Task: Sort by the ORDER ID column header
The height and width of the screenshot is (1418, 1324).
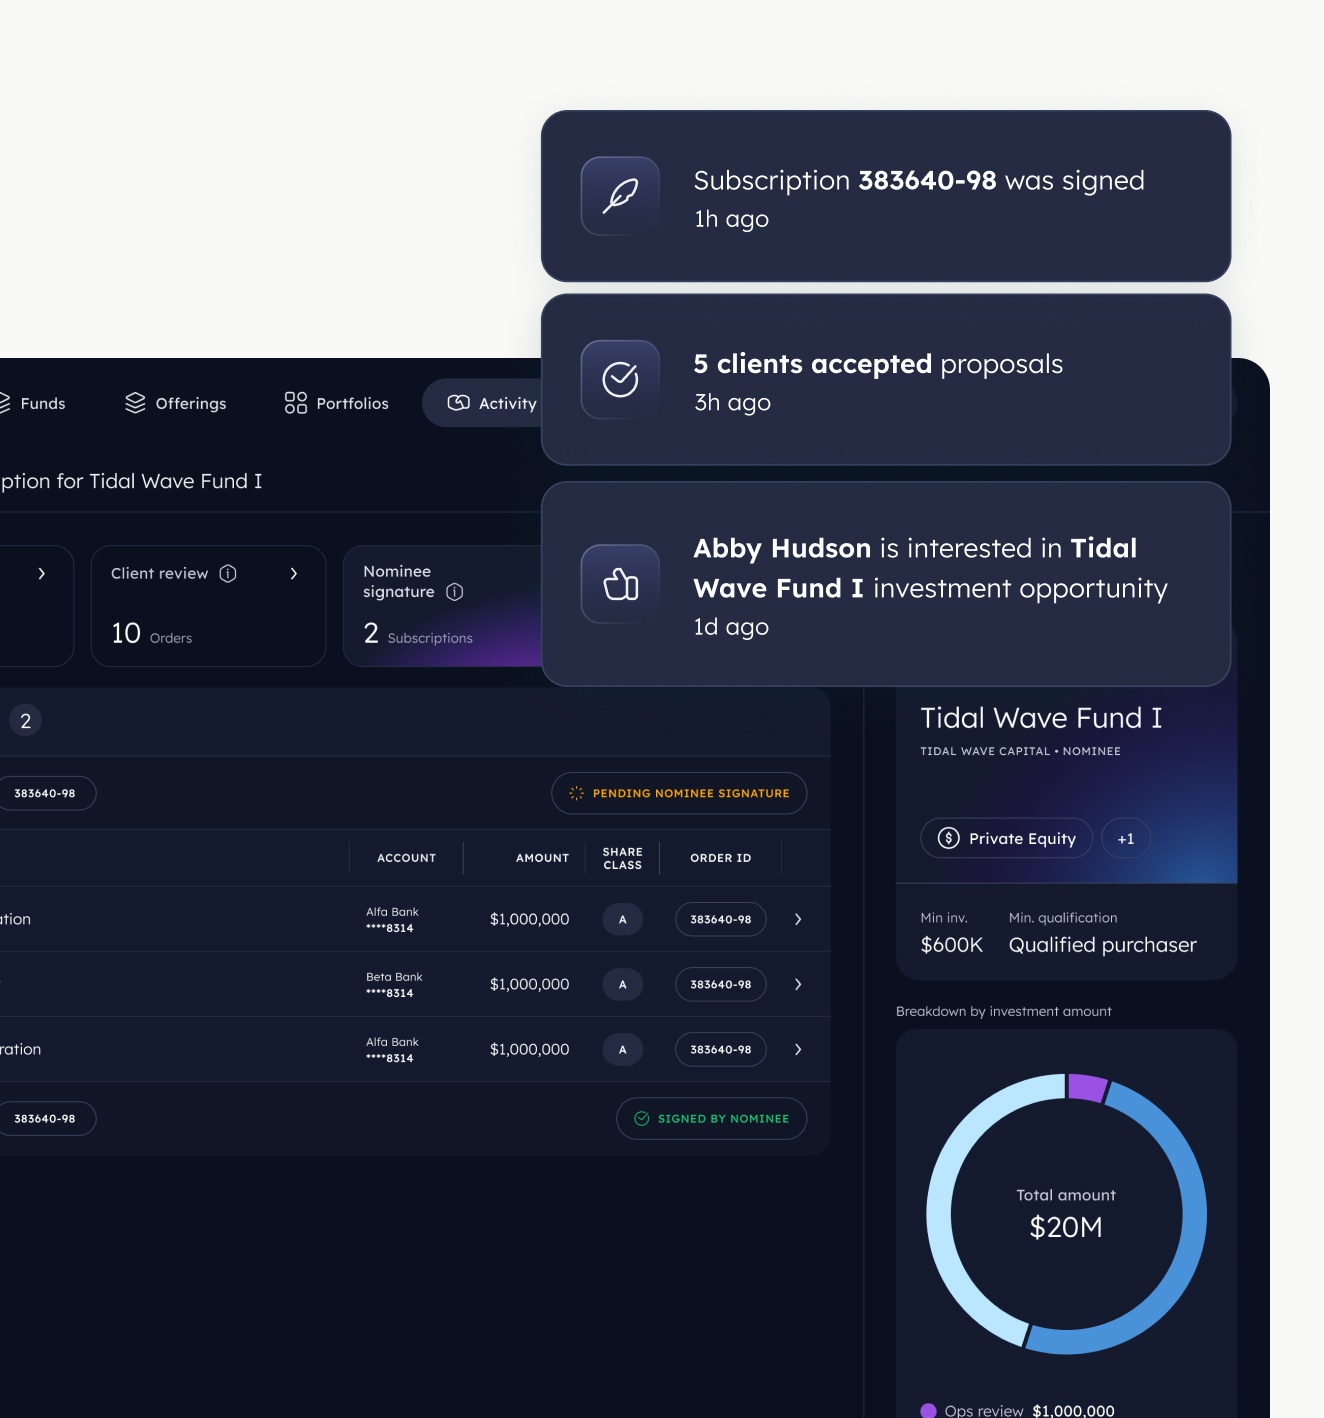Action: [721, 858]
